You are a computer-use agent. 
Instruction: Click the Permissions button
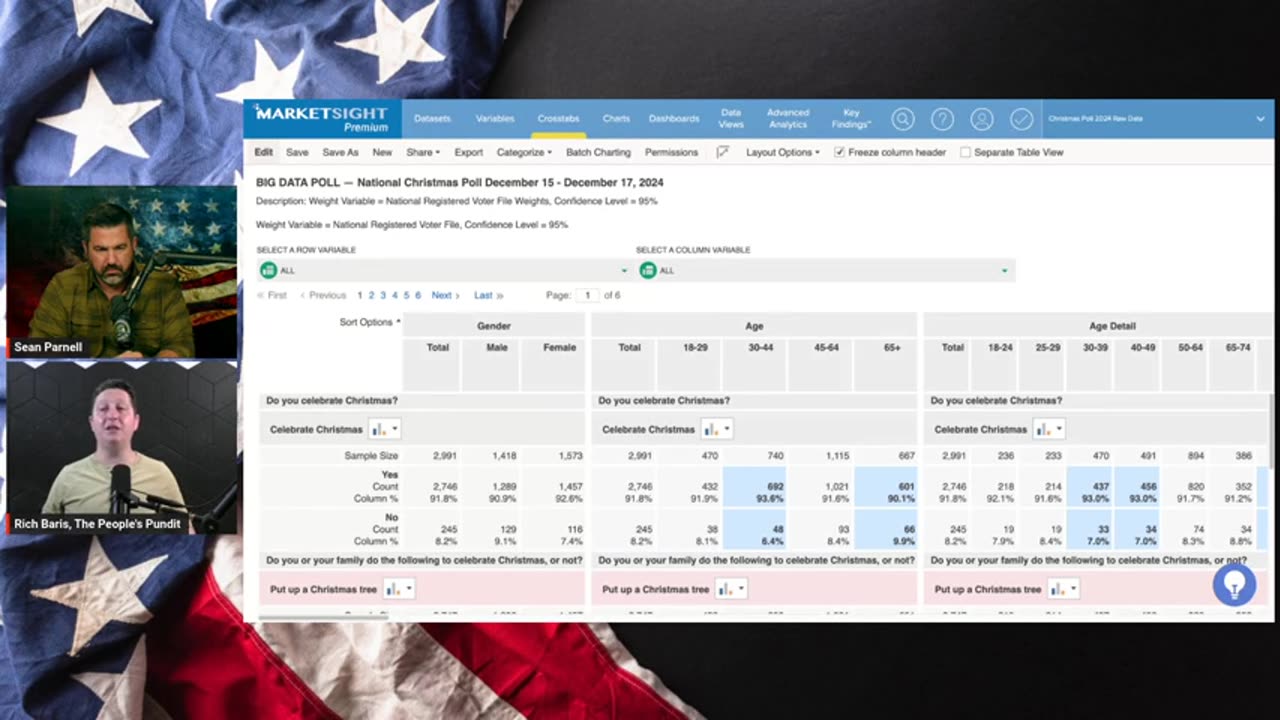click(x=671, y=152)
